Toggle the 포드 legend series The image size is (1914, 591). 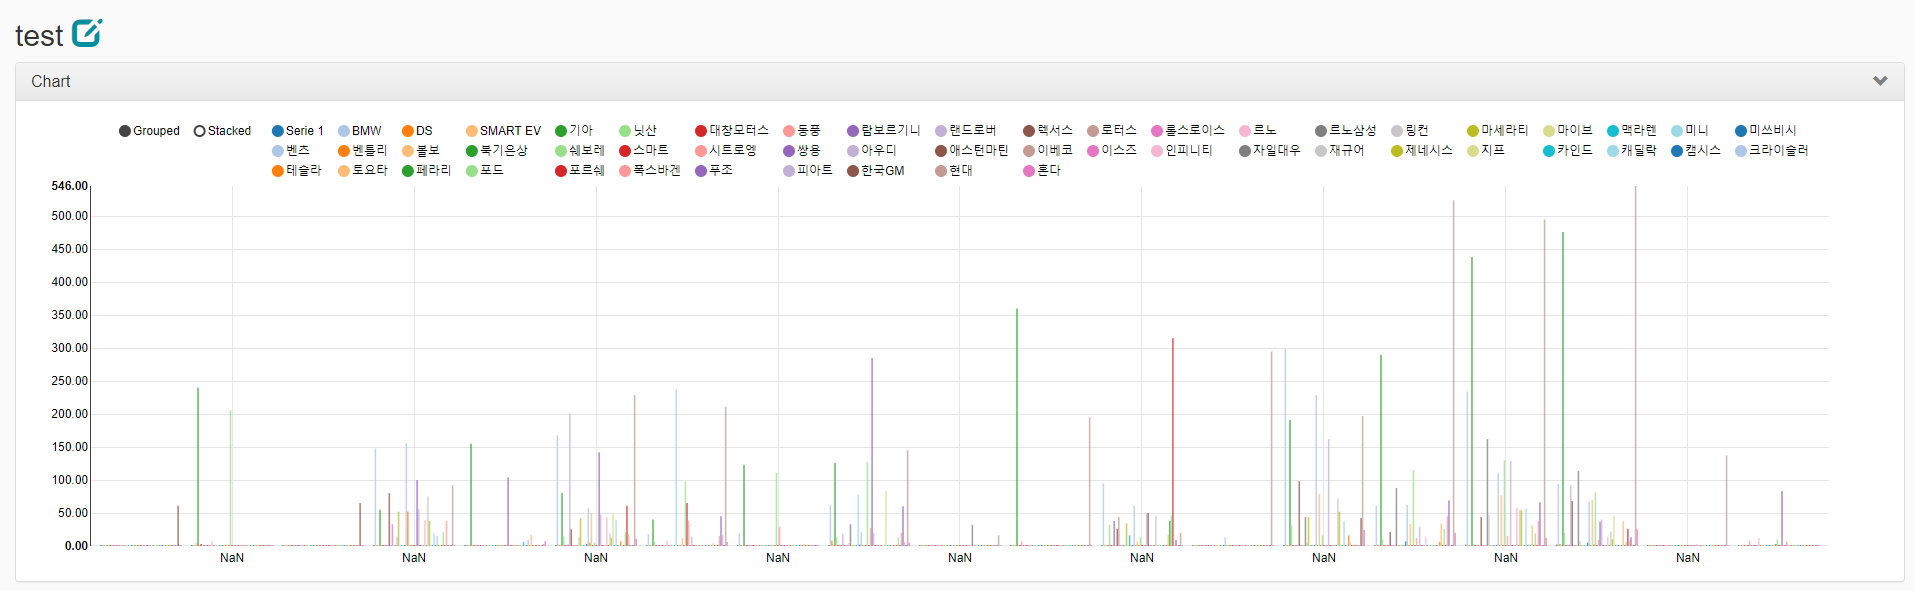pos(485,171)
